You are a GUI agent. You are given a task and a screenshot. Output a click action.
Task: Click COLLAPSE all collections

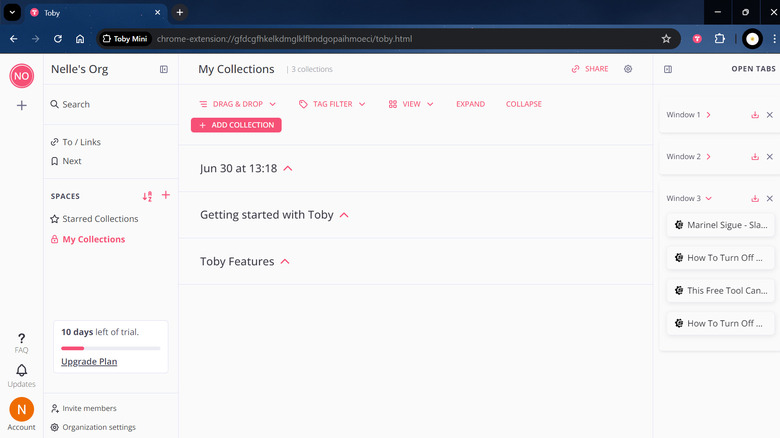(x=524, y=104)
